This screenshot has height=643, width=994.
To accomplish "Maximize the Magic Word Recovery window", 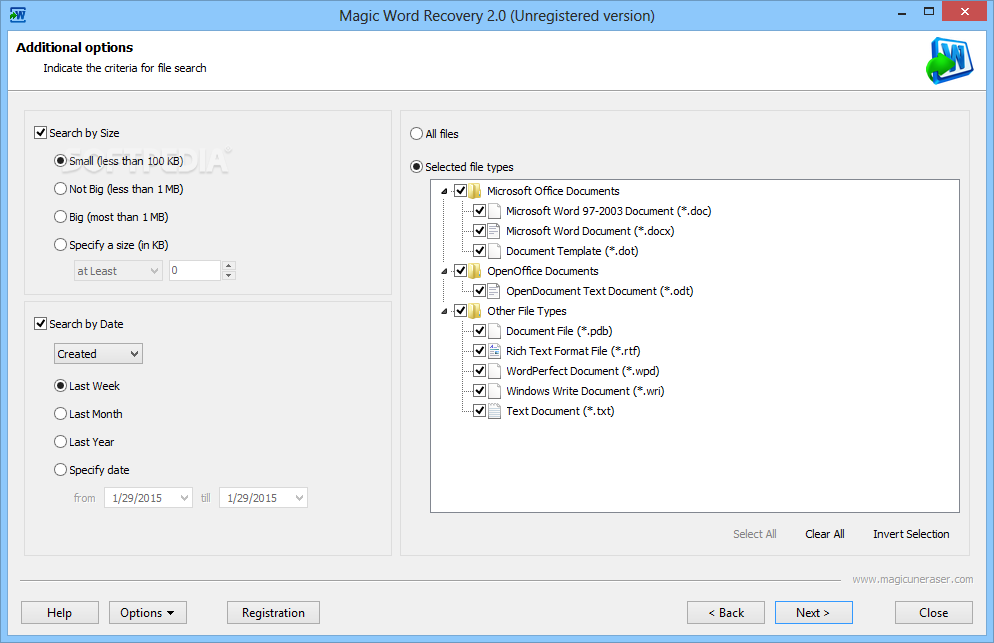I will pyautogui.click(x=929, y=12).
